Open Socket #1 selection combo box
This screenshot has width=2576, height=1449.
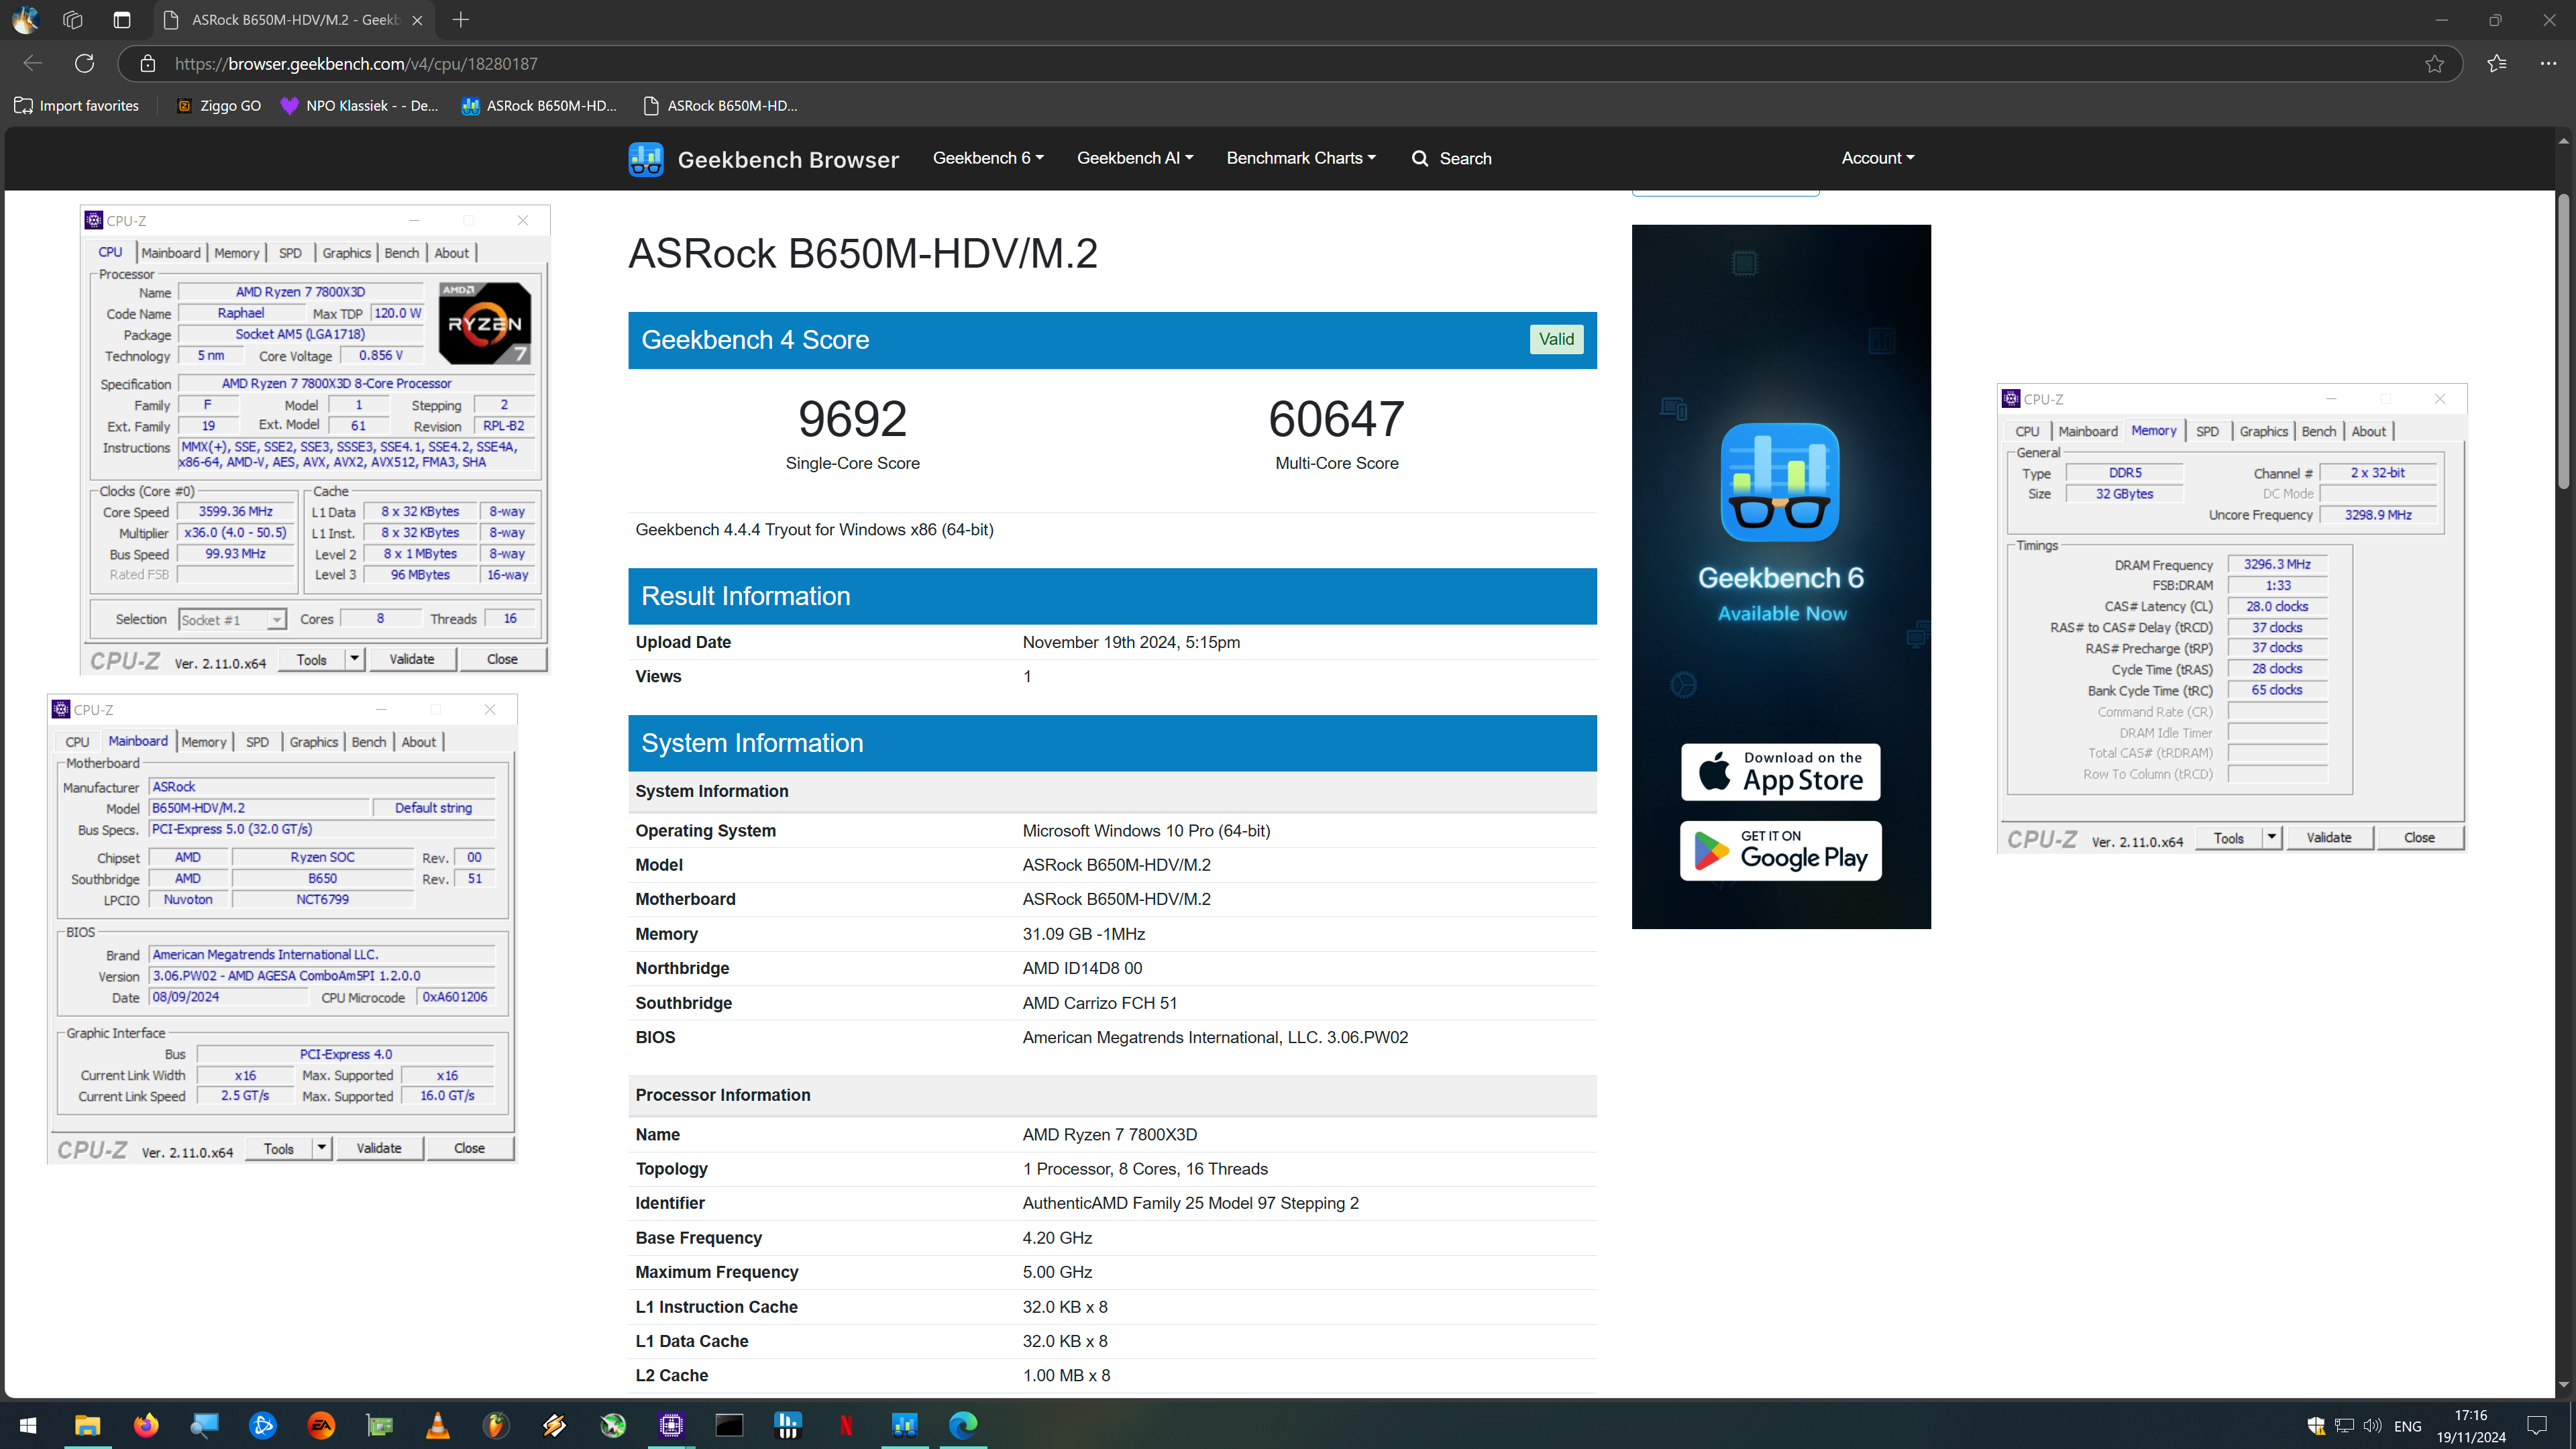coord(233,620)
